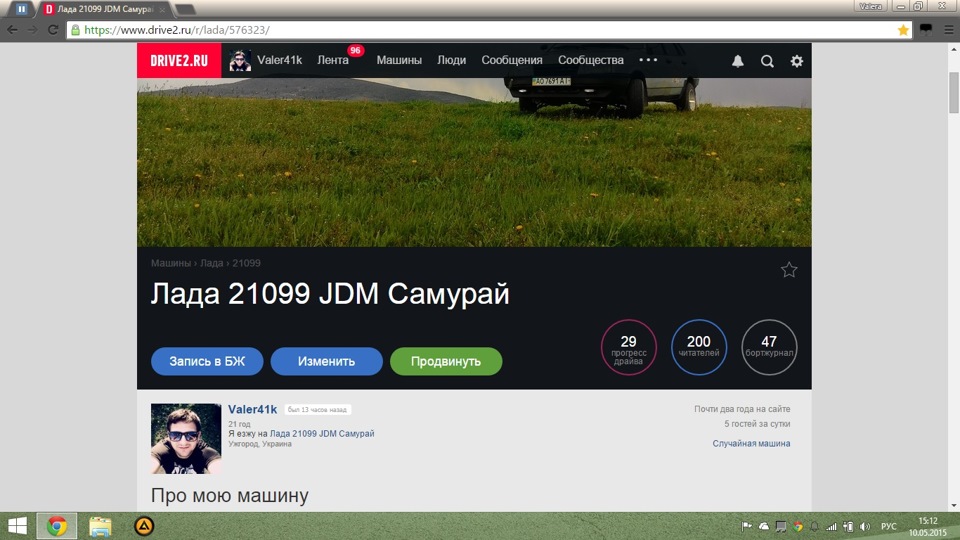960x540 pixels.
Task: Open File Explorer from the taskbar
Action: 100,526
